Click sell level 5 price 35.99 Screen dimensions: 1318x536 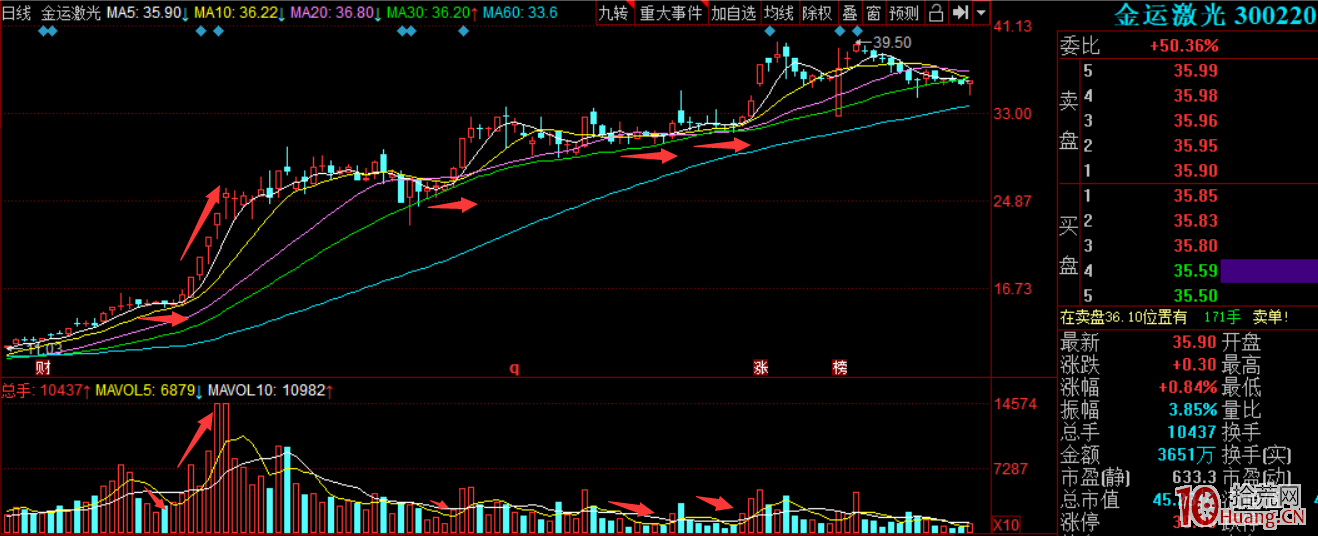click(1196, 71)
